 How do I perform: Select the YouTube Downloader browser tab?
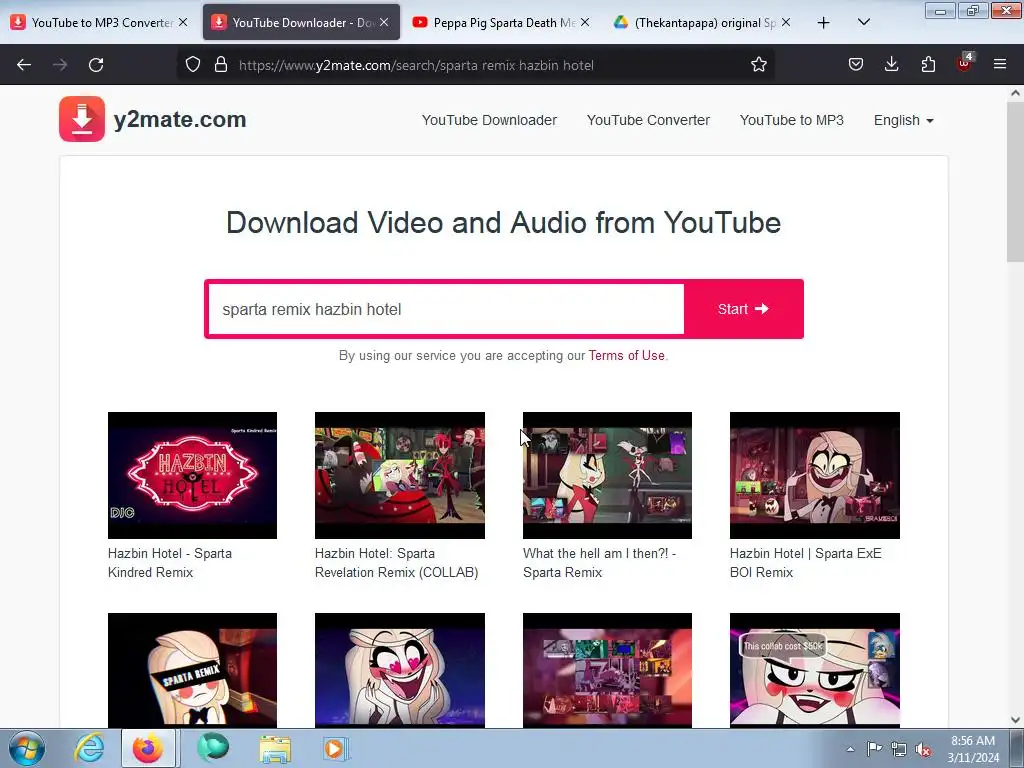point(301,22)
